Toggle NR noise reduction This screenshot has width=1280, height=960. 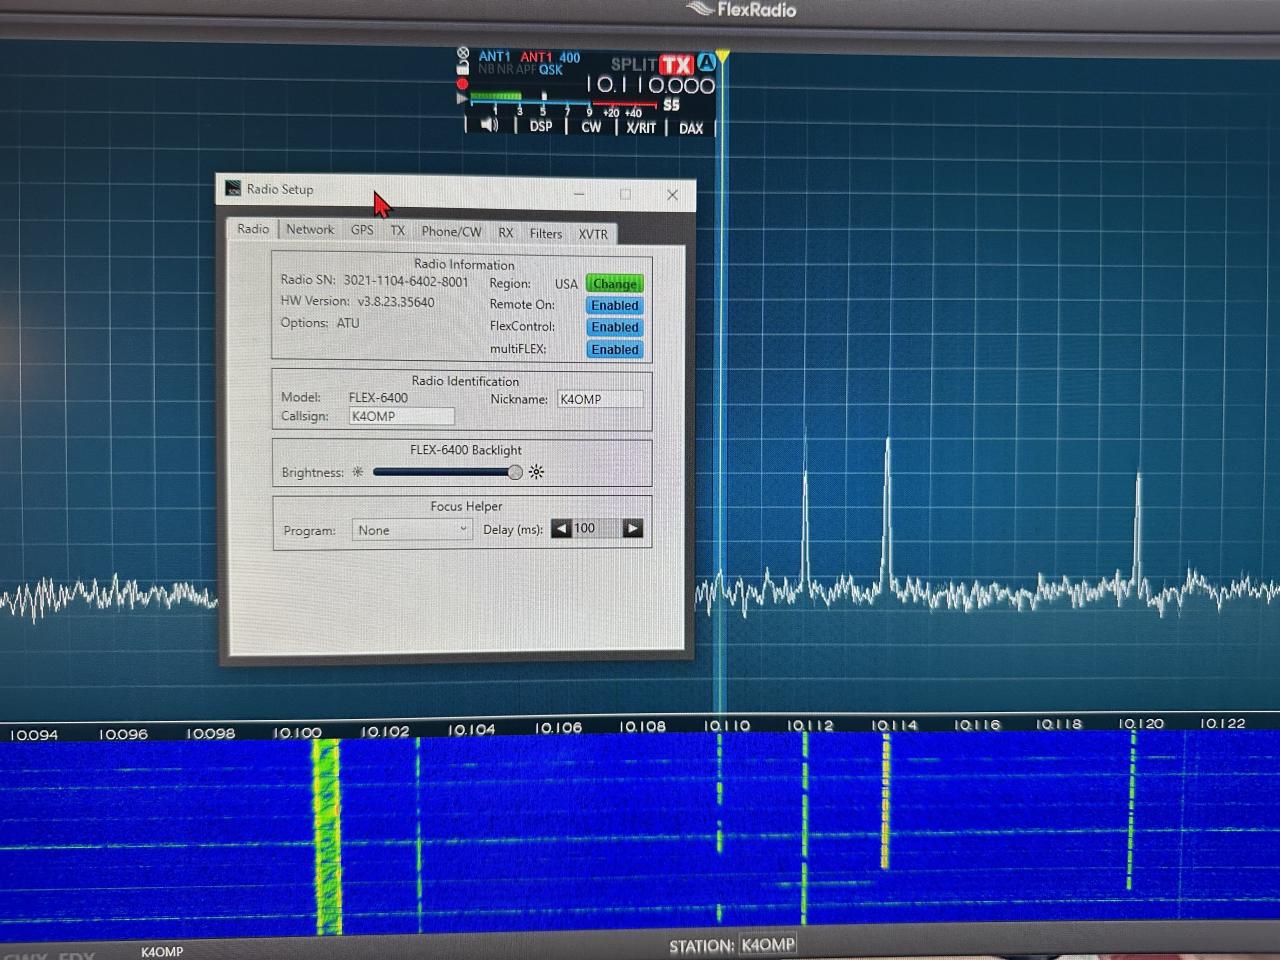tap(505, 70)
